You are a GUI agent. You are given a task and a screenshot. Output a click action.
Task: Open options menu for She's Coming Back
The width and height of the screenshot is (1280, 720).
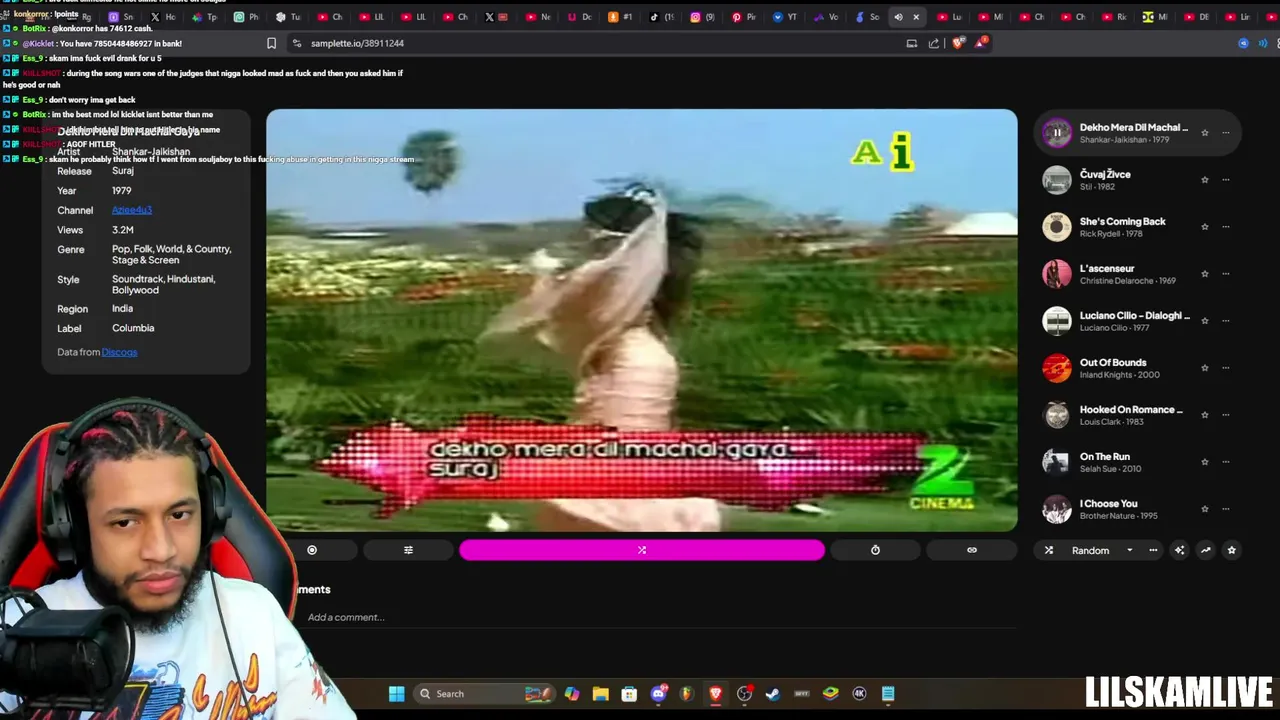(x=1226, y=227)
